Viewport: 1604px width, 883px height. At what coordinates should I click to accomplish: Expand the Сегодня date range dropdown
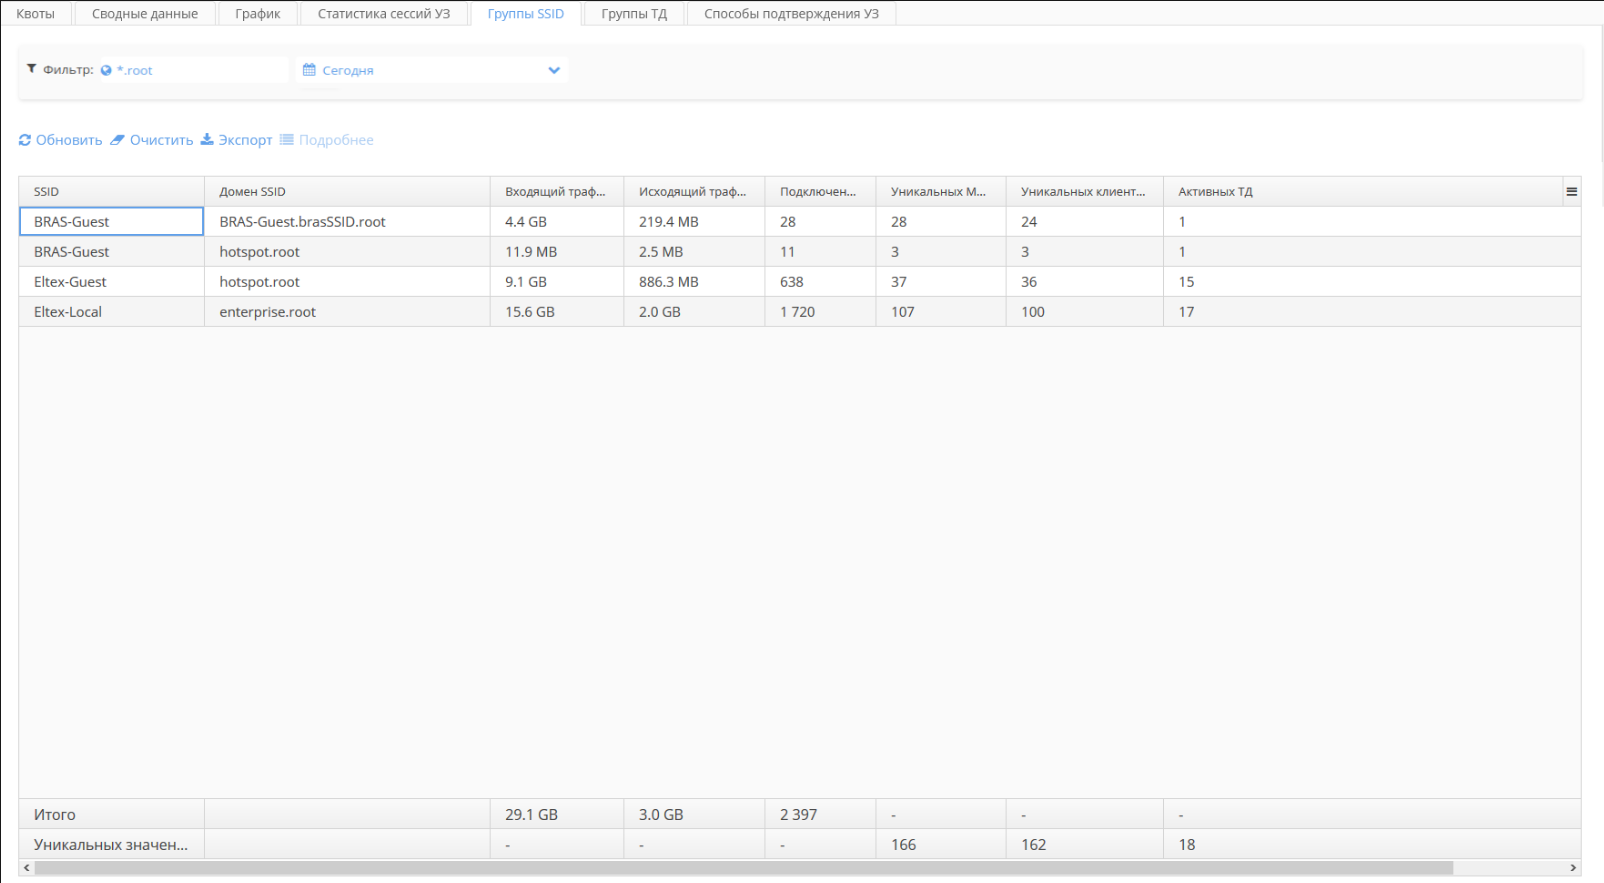[553, 70]
